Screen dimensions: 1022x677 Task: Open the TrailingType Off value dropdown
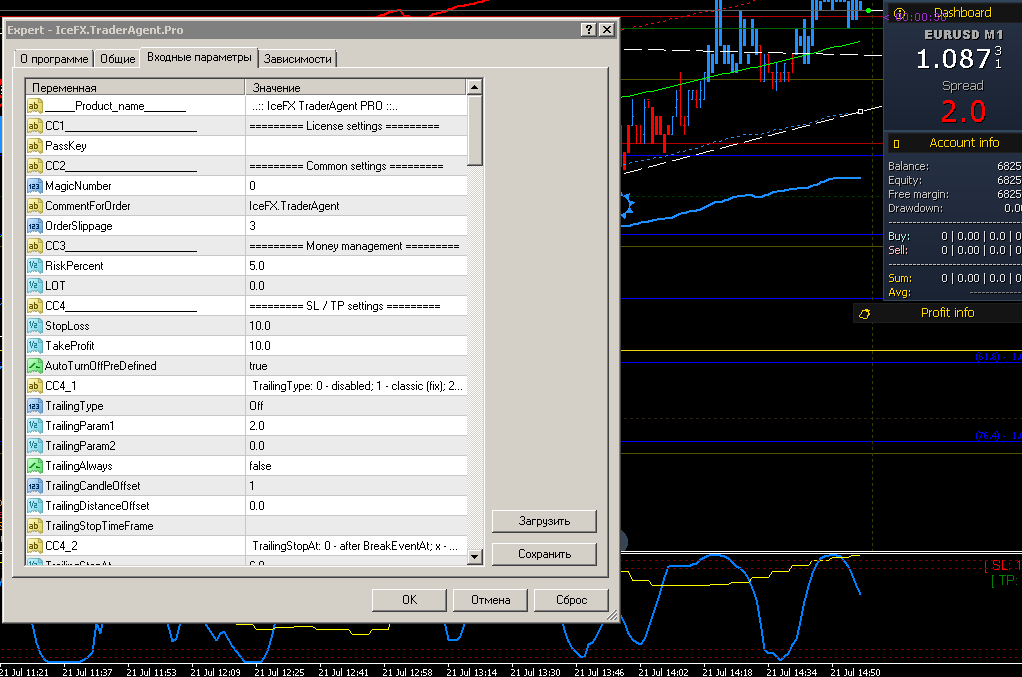(356, 406)
